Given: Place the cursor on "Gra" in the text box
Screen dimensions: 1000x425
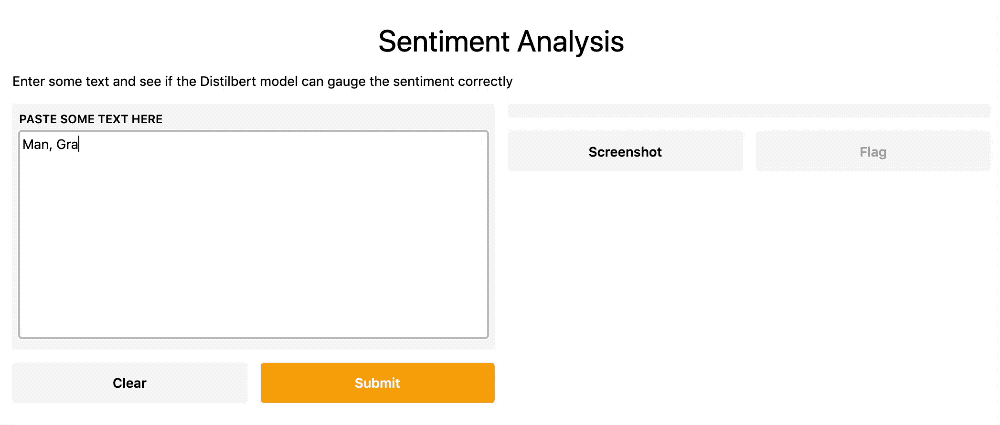Looking at the screenshot, I should point(67,145).
